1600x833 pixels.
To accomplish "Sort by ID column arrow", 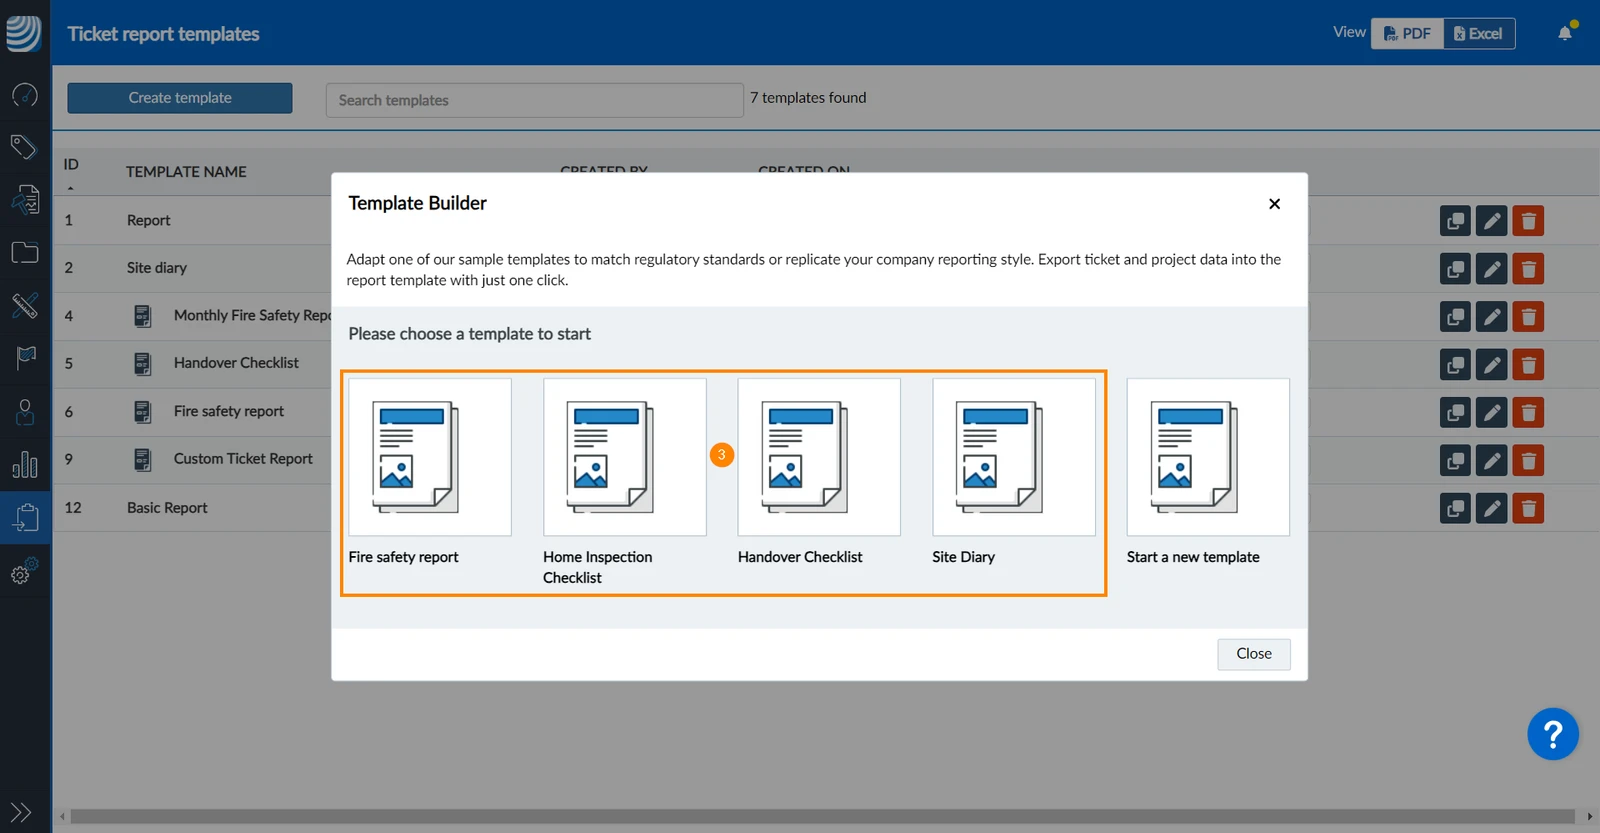I will coord(70,188).
